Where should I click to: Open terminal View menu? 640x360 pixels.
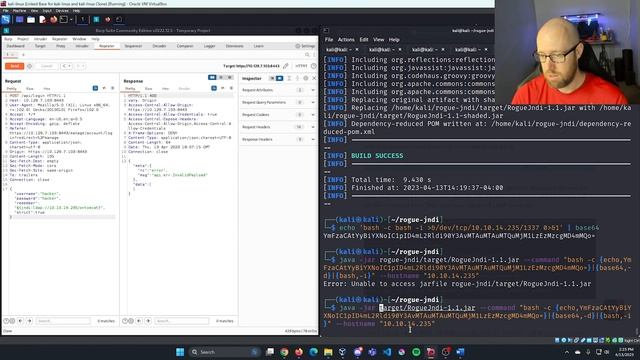(x=379, y=40)
